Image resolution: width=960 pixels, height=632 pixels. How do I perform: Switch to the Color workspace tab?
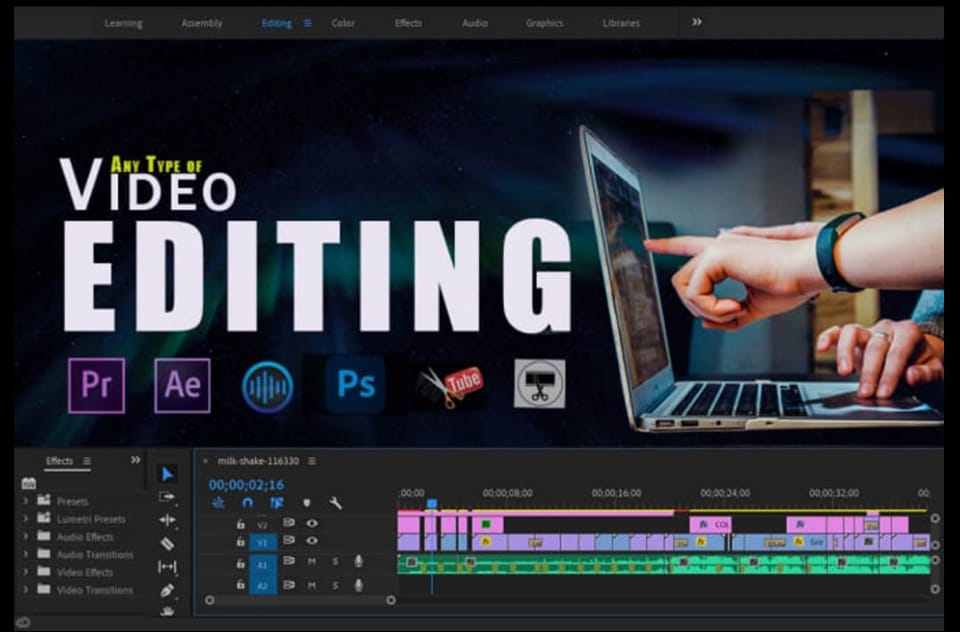[x=343, y=23]
